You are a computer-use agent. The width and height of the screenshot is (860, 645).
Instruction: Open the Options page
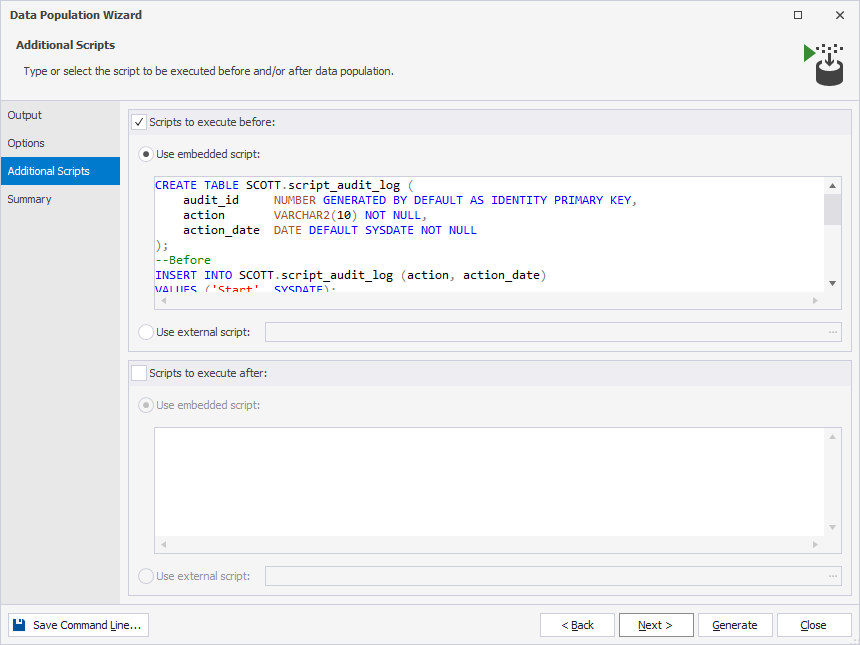[x=60, y=143]
